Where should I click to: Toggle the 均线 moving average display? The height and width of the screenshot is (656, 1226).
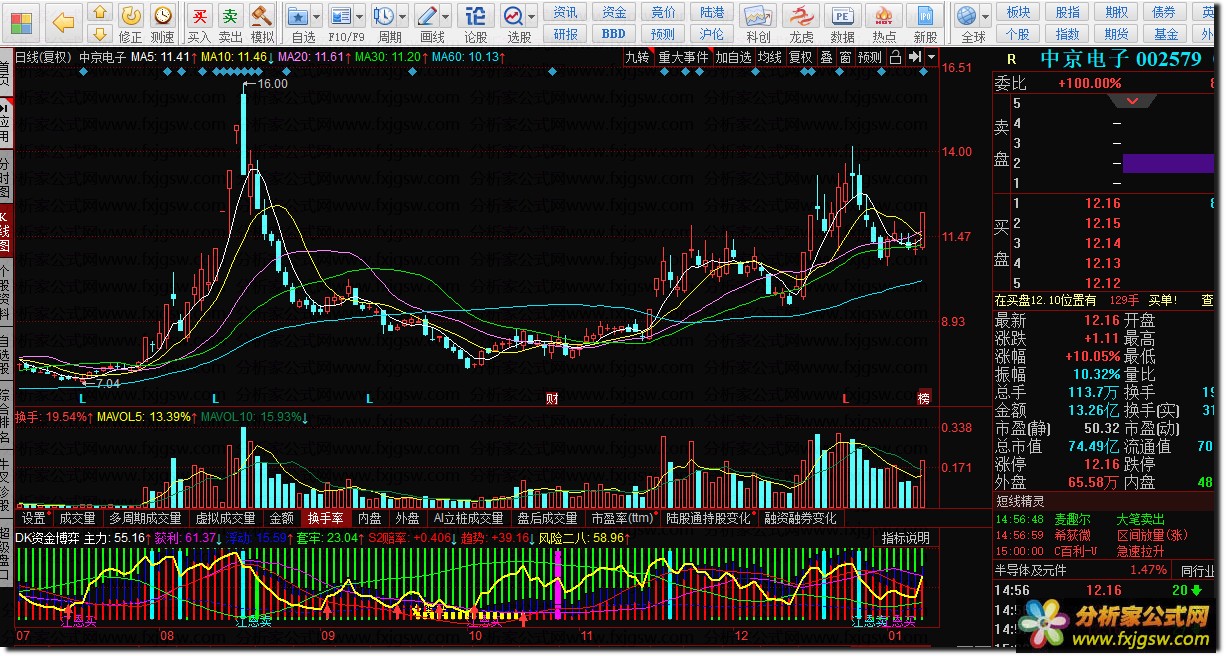click(x=769, y=57)
